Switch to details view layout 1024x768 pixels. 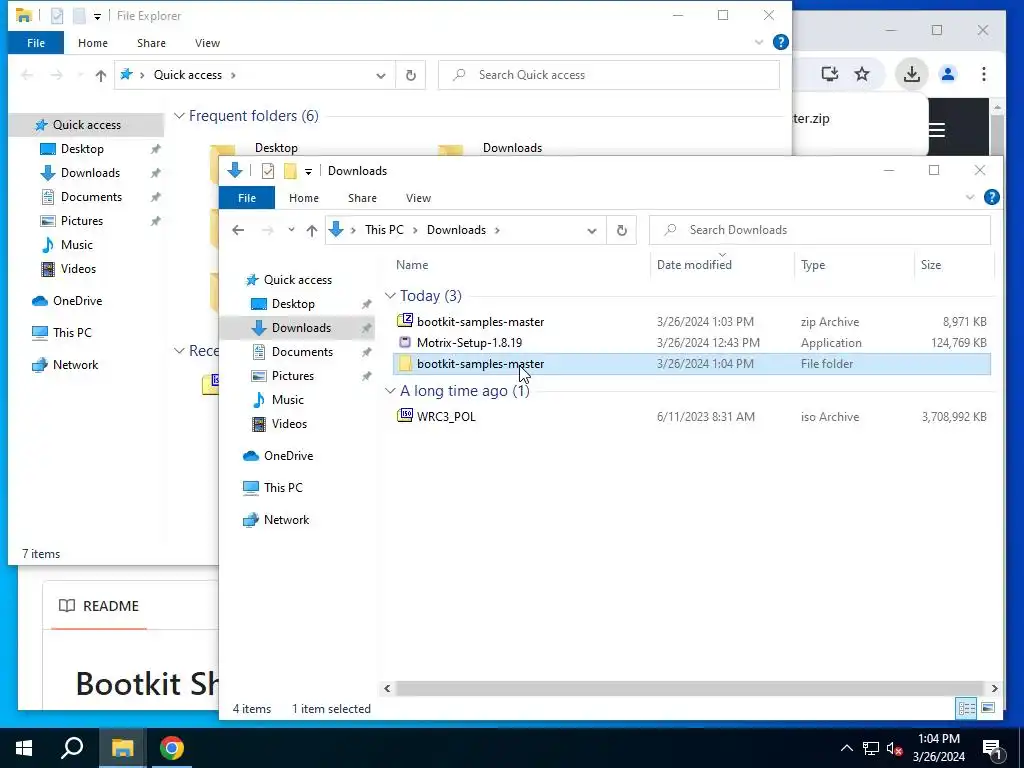[967, 708]
